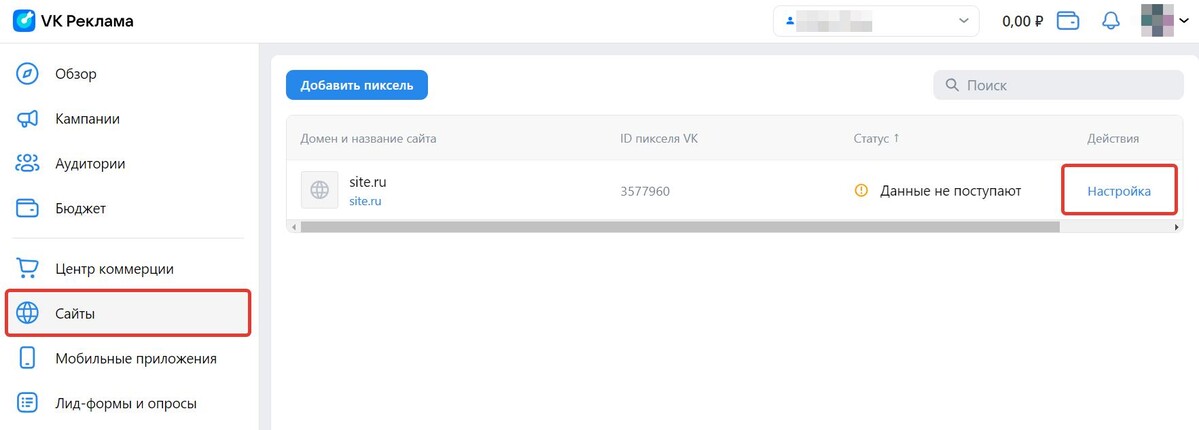Click the site.ru site name title
The width and height of the screenshot is (1199, 430).
point(368,182)
